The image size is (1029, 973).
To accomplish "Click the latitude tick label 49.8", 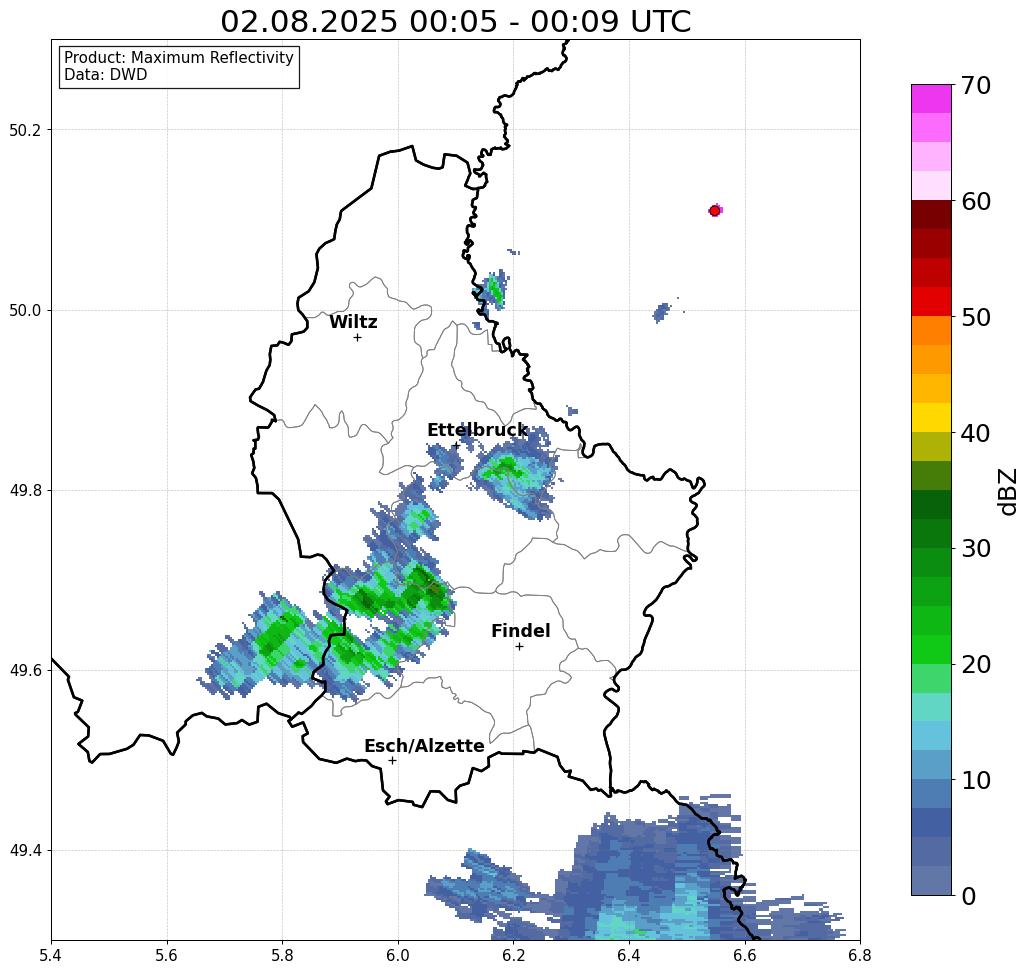I will (25, 491).
